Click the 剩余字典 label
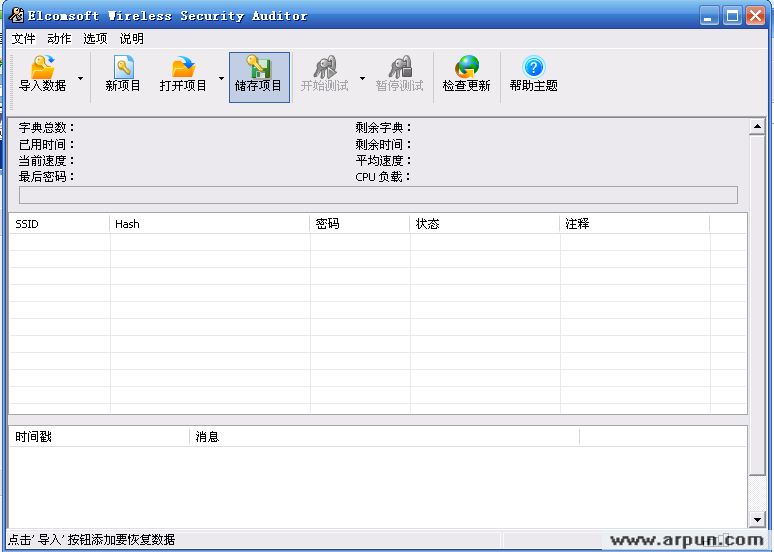 click(x=383, y=127)
